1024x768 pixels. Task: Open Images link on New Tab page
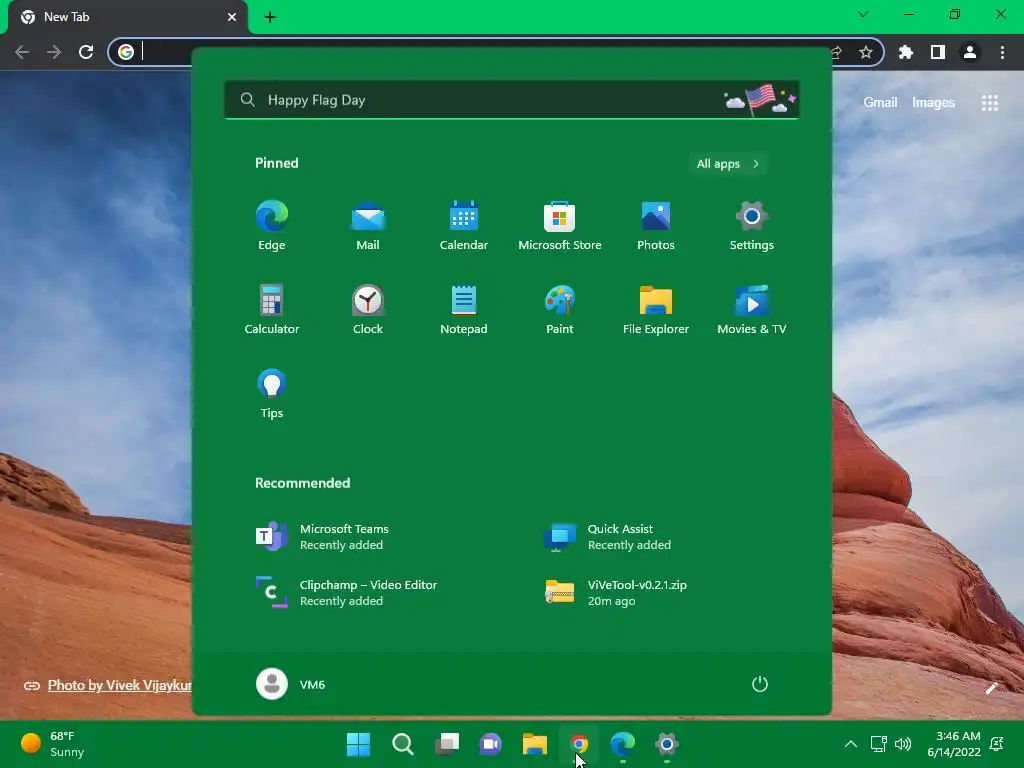(x=933, y=103)
